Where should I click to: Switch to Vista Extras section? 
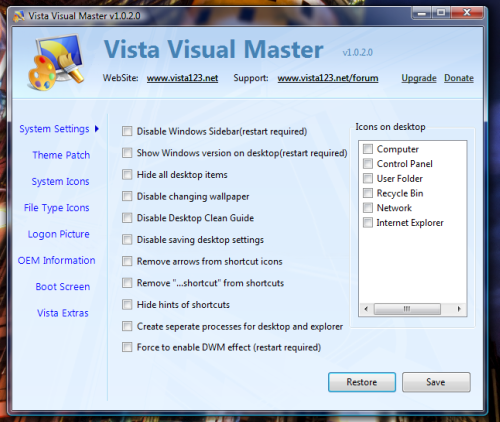click(63, 313)
